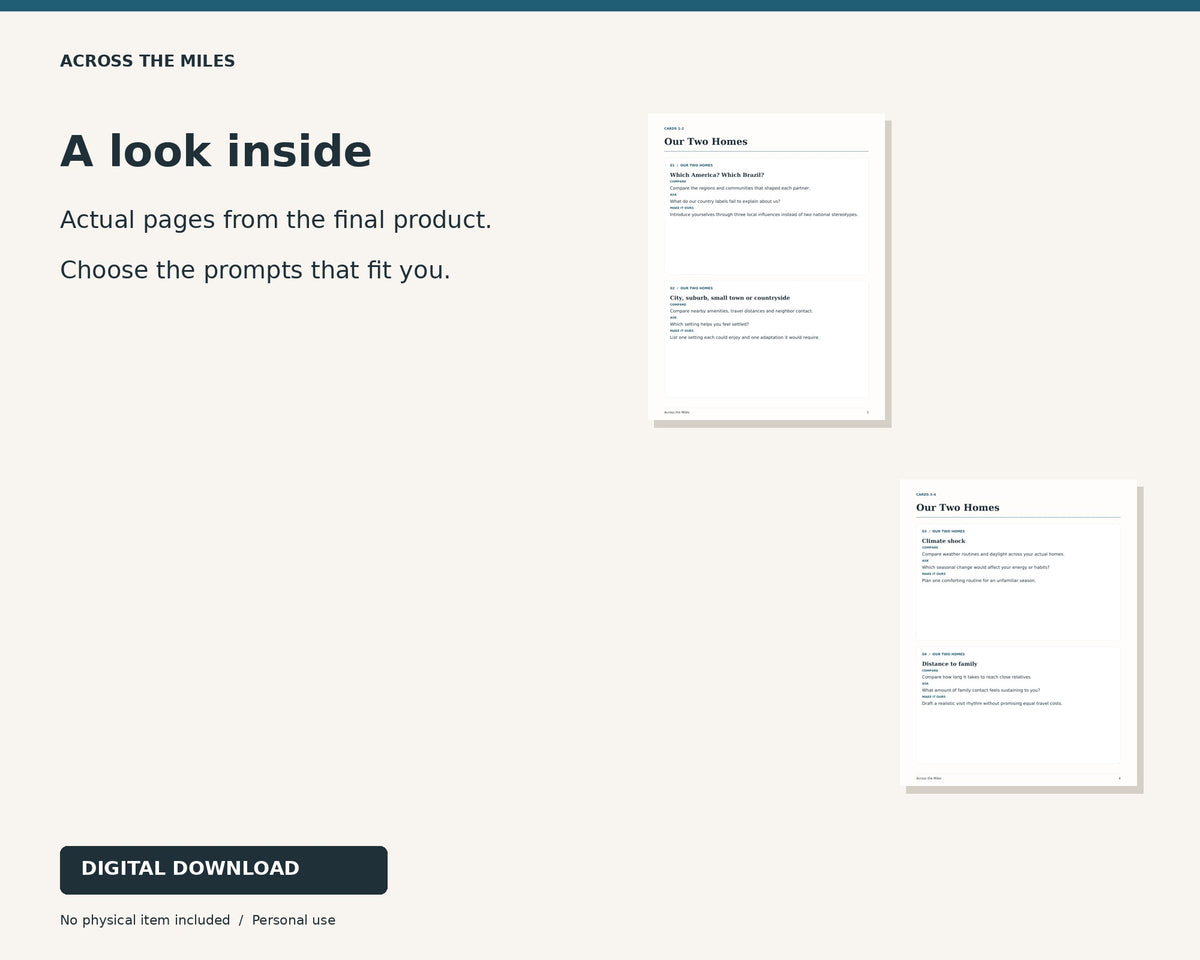
Task: Click 'Our Two Homes' heading on first page
Action: click(705, 141)
